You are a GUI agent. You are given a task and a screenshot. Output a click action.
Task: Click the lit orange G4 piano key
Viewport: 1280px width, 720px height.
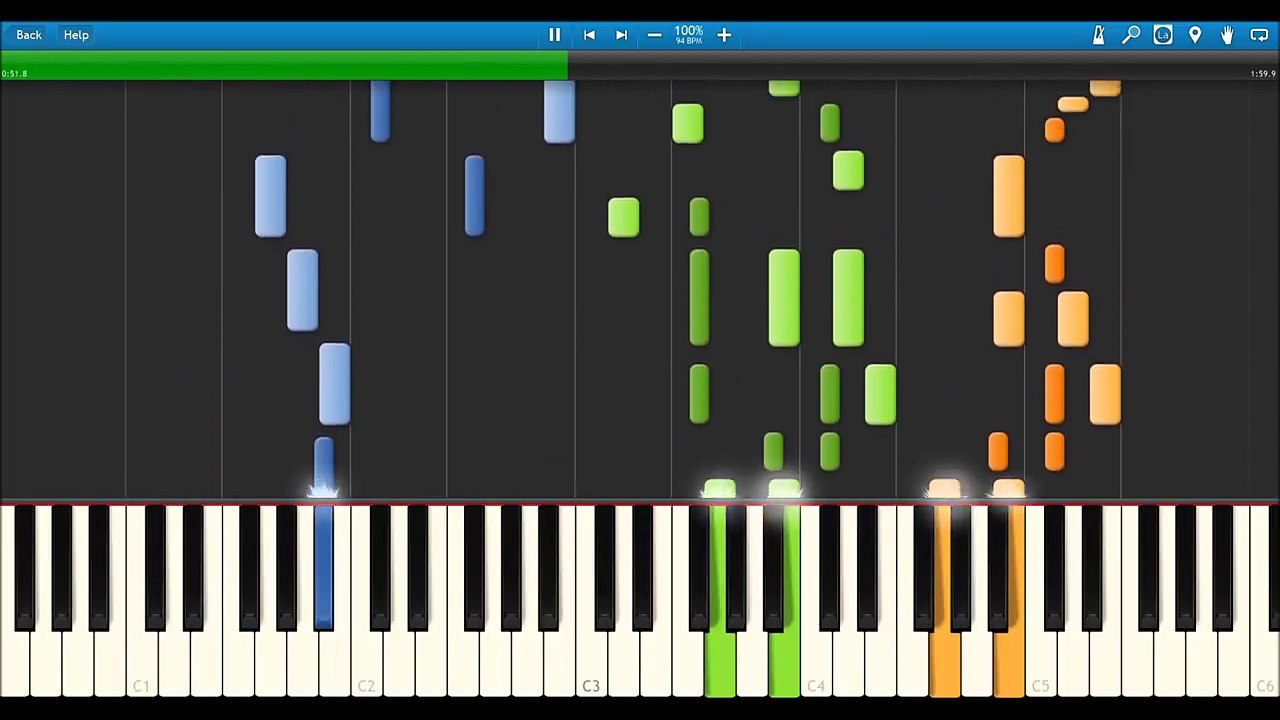(945, 660)
